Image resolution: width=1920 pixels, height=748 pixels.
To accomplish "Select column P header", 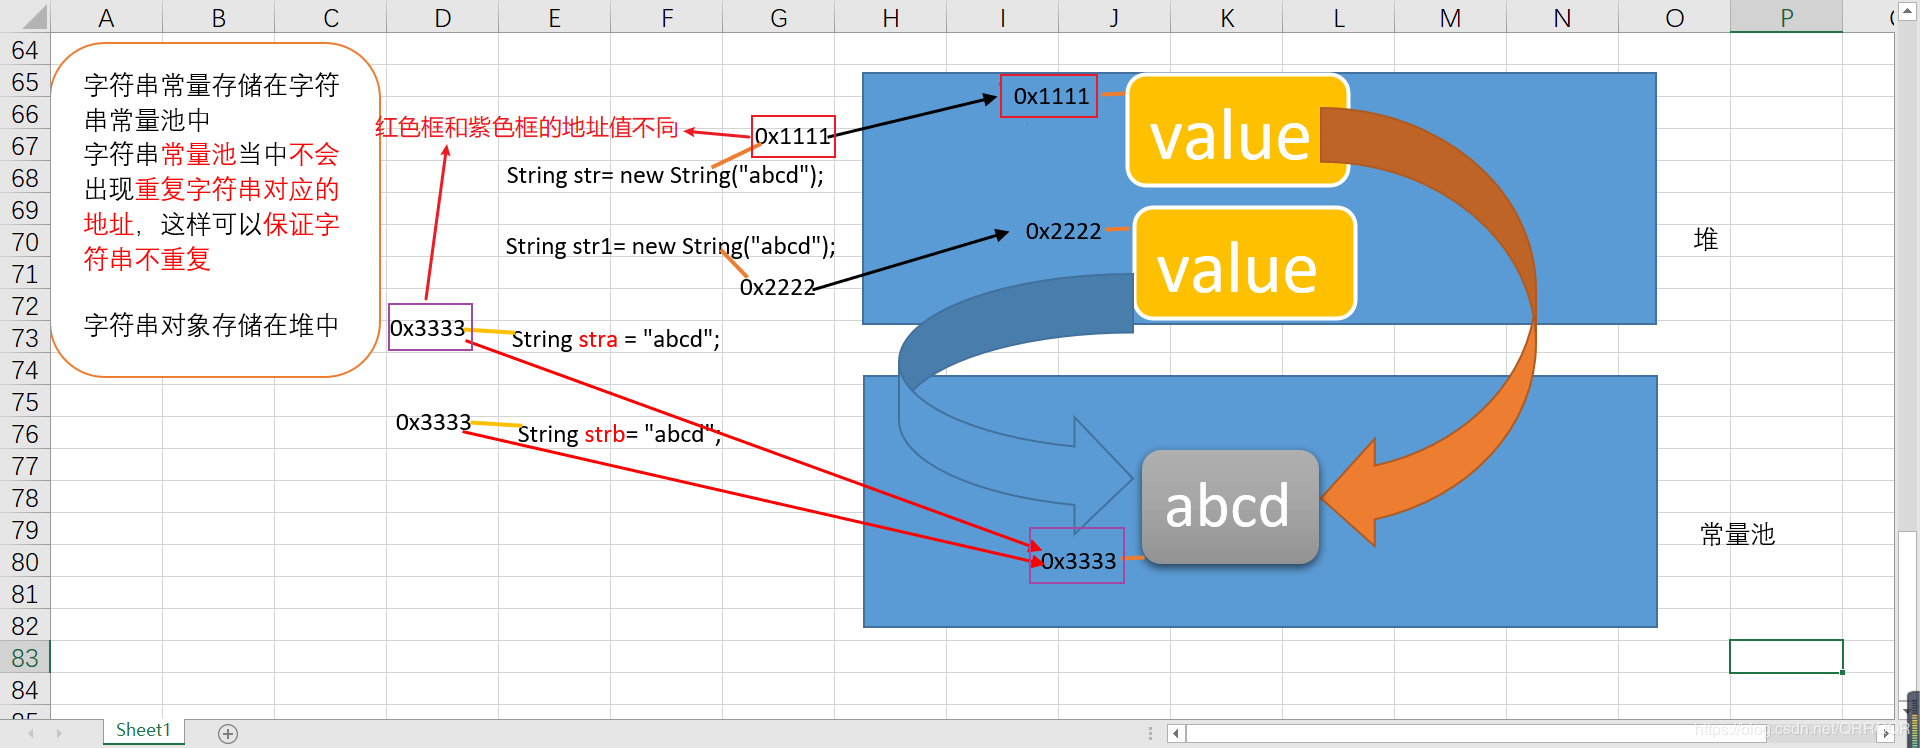I will [x=1786, y=18].
